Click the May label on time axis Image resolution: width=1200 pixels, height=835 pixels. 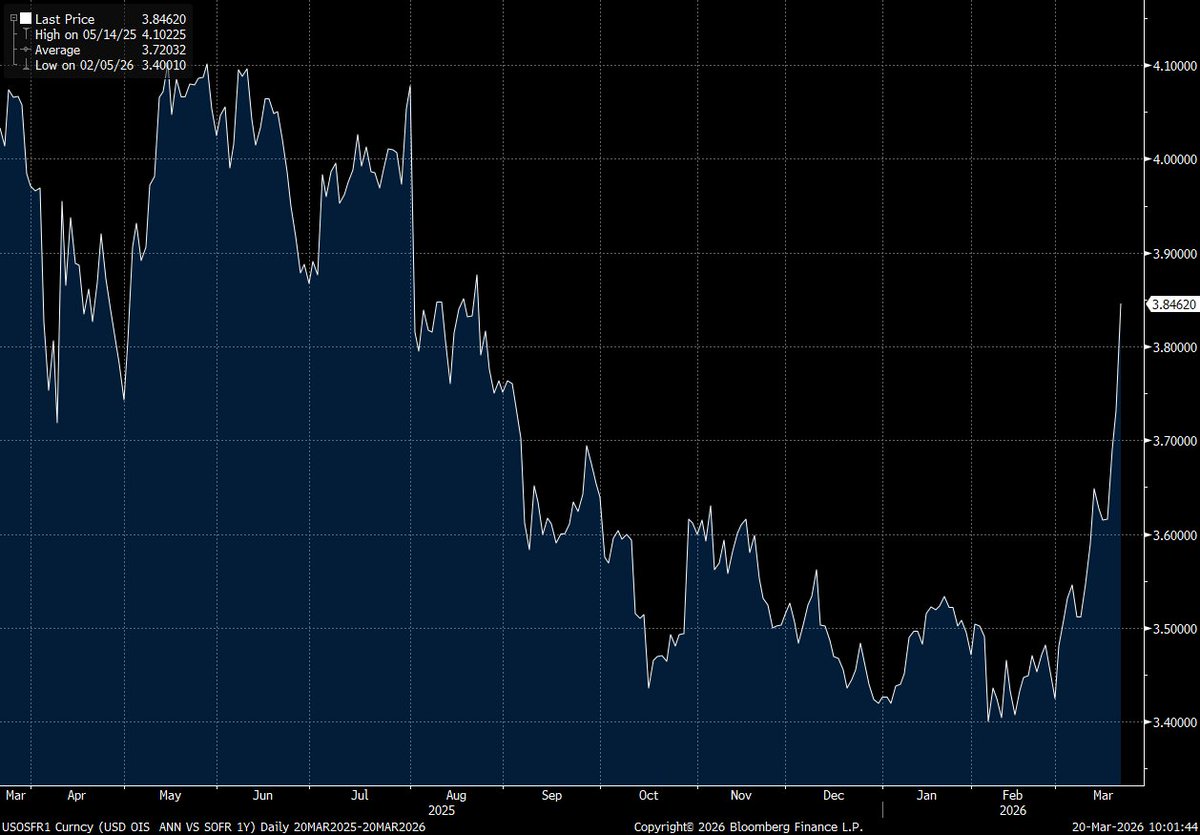tap(170, 796)
